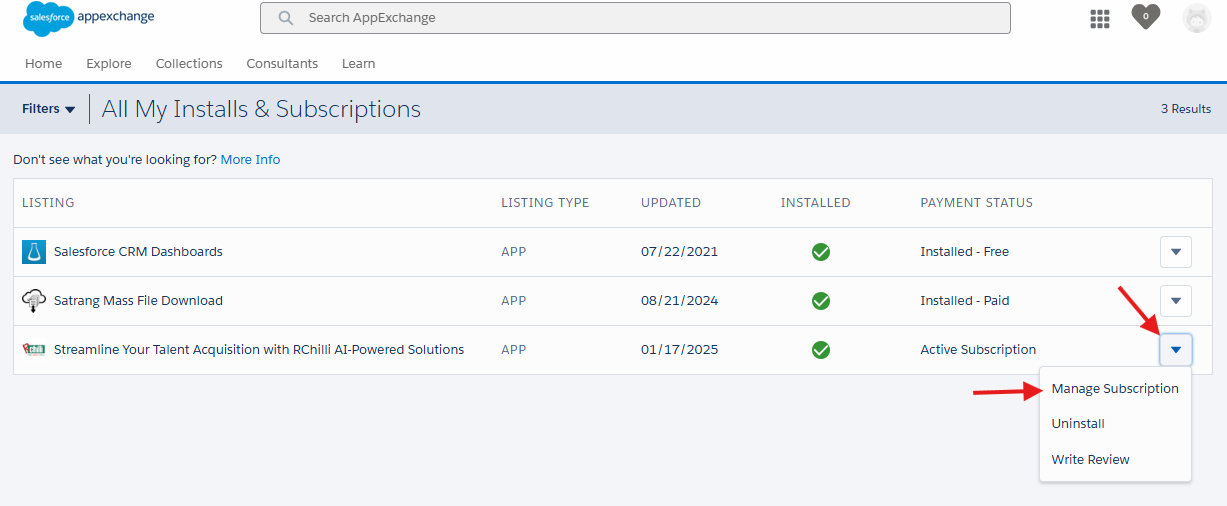Image resolution: width=1227 pixels, height=506 pixels.
Task: Click the RChilli listing icon
Action: 34,350
